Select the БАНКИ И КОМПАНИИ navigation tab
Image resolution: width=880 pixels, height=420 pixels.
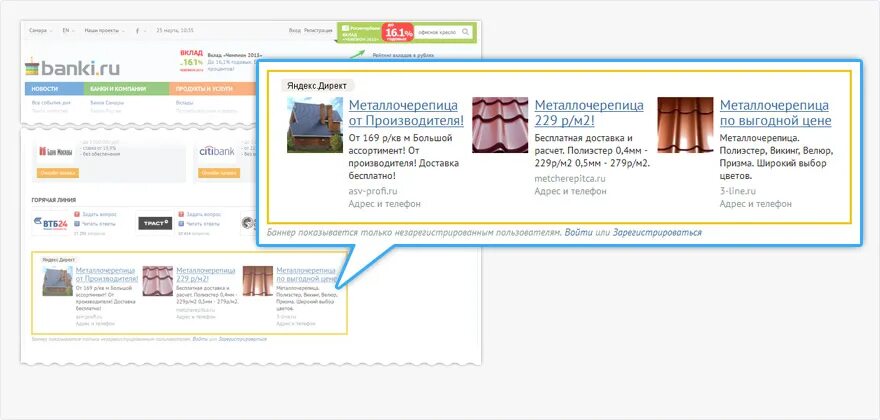[x=126, y=89]
